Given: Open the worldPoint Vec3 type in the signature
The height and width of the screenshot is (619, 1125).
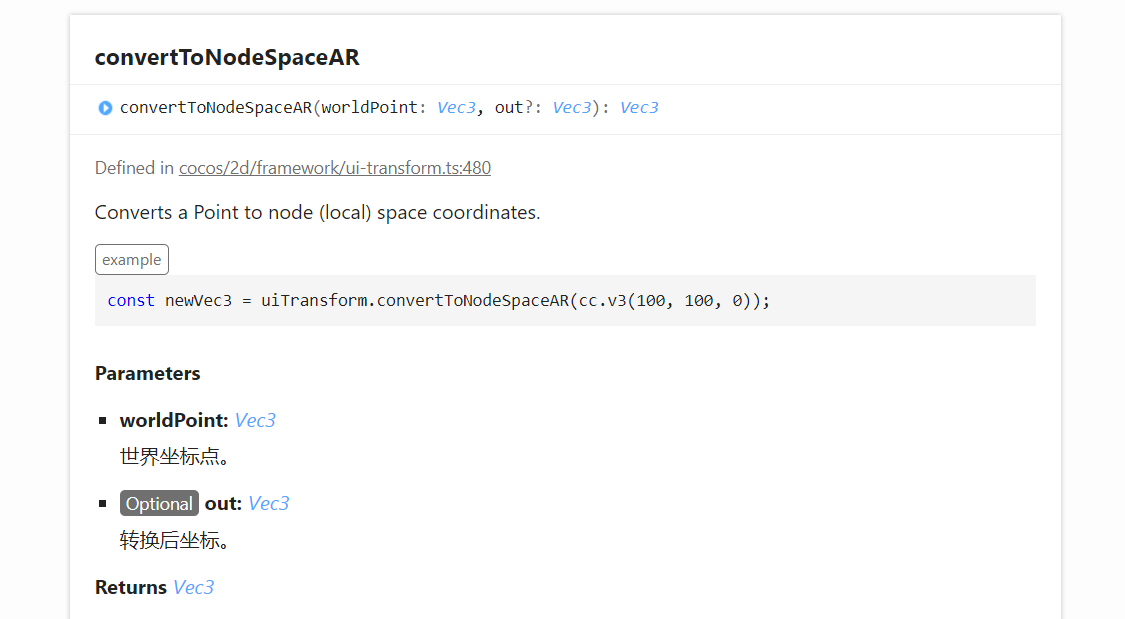Looking at the screenshot, I should pyautogui.click(x=456, y=108).
